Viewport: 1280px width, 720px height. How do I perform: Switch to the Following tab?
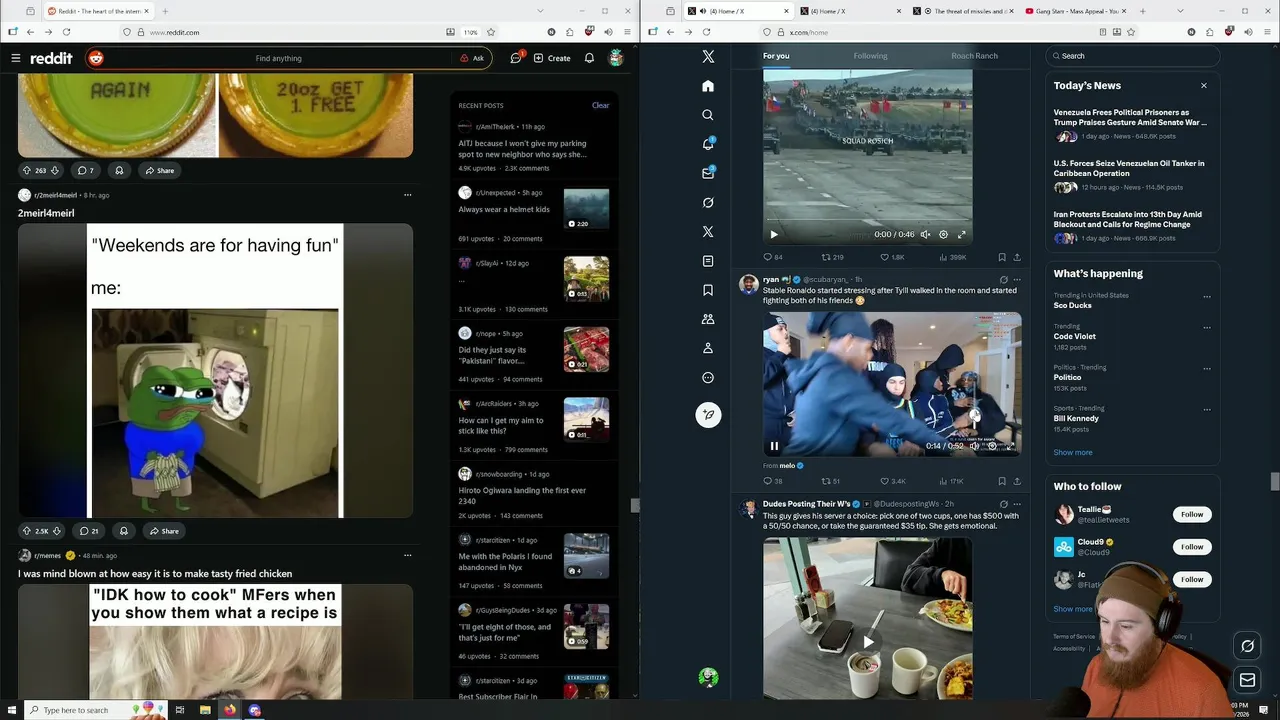870,56
